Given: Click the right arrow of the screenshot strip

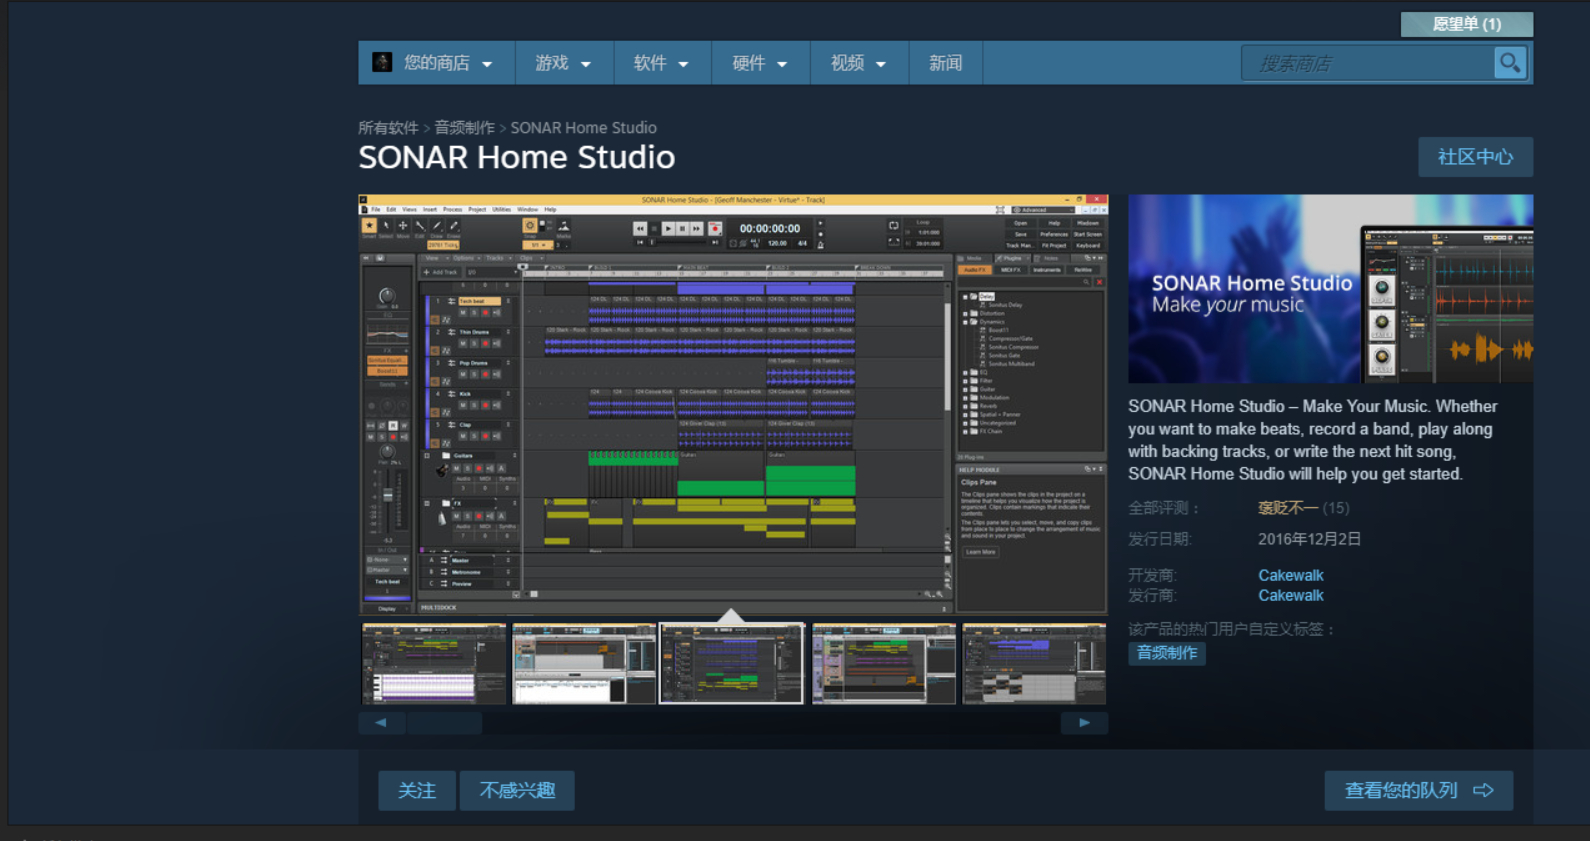Looking at the screenshot, I should click(x=1084, y=723).
